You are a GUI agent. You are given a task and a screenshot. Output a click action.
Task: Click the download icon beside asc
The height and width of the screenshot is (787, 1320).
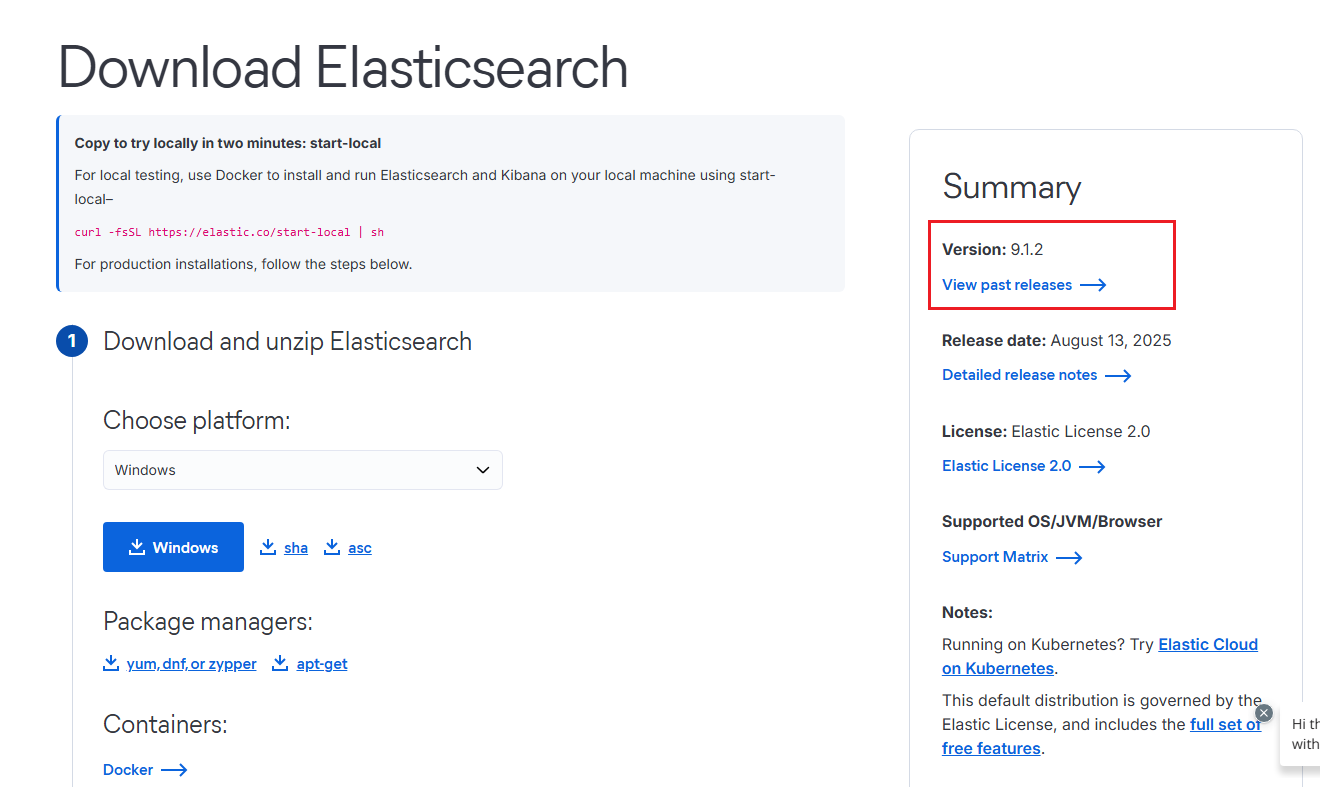point(332,547)
